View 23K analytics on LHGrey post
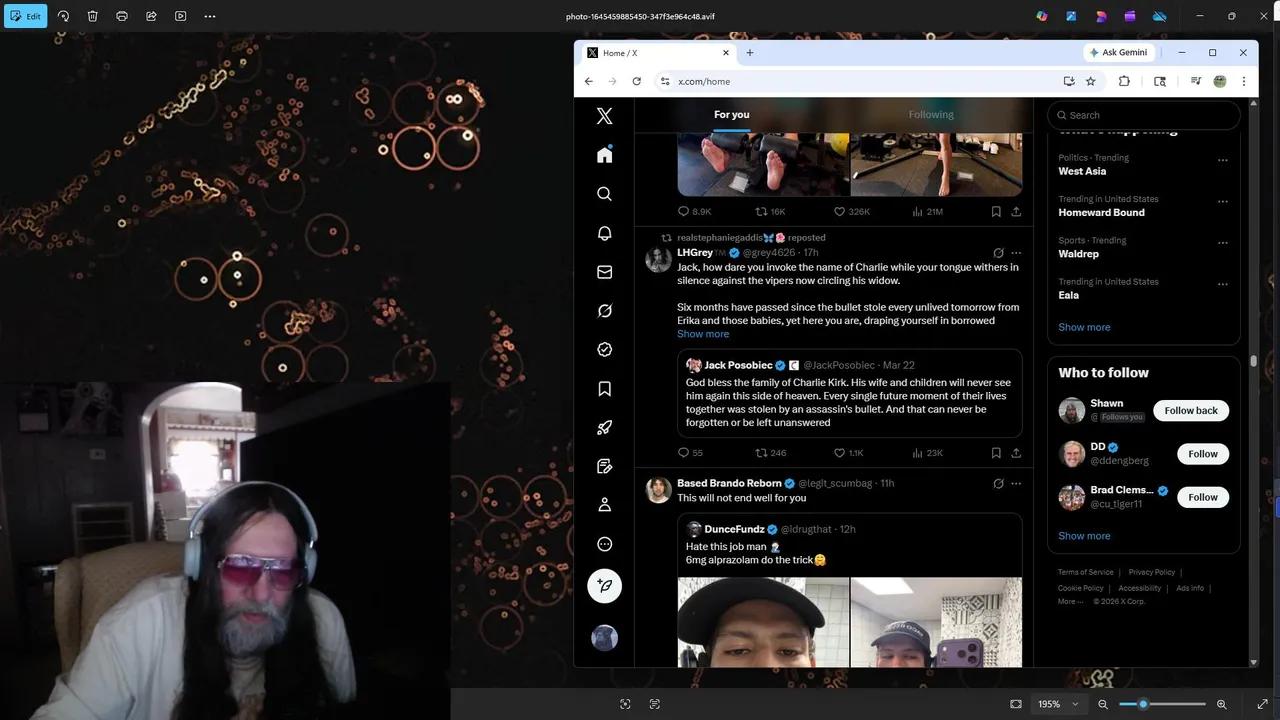Image resolution: width=1280 pixels, height=720 pixels. (x=927, y=453)
